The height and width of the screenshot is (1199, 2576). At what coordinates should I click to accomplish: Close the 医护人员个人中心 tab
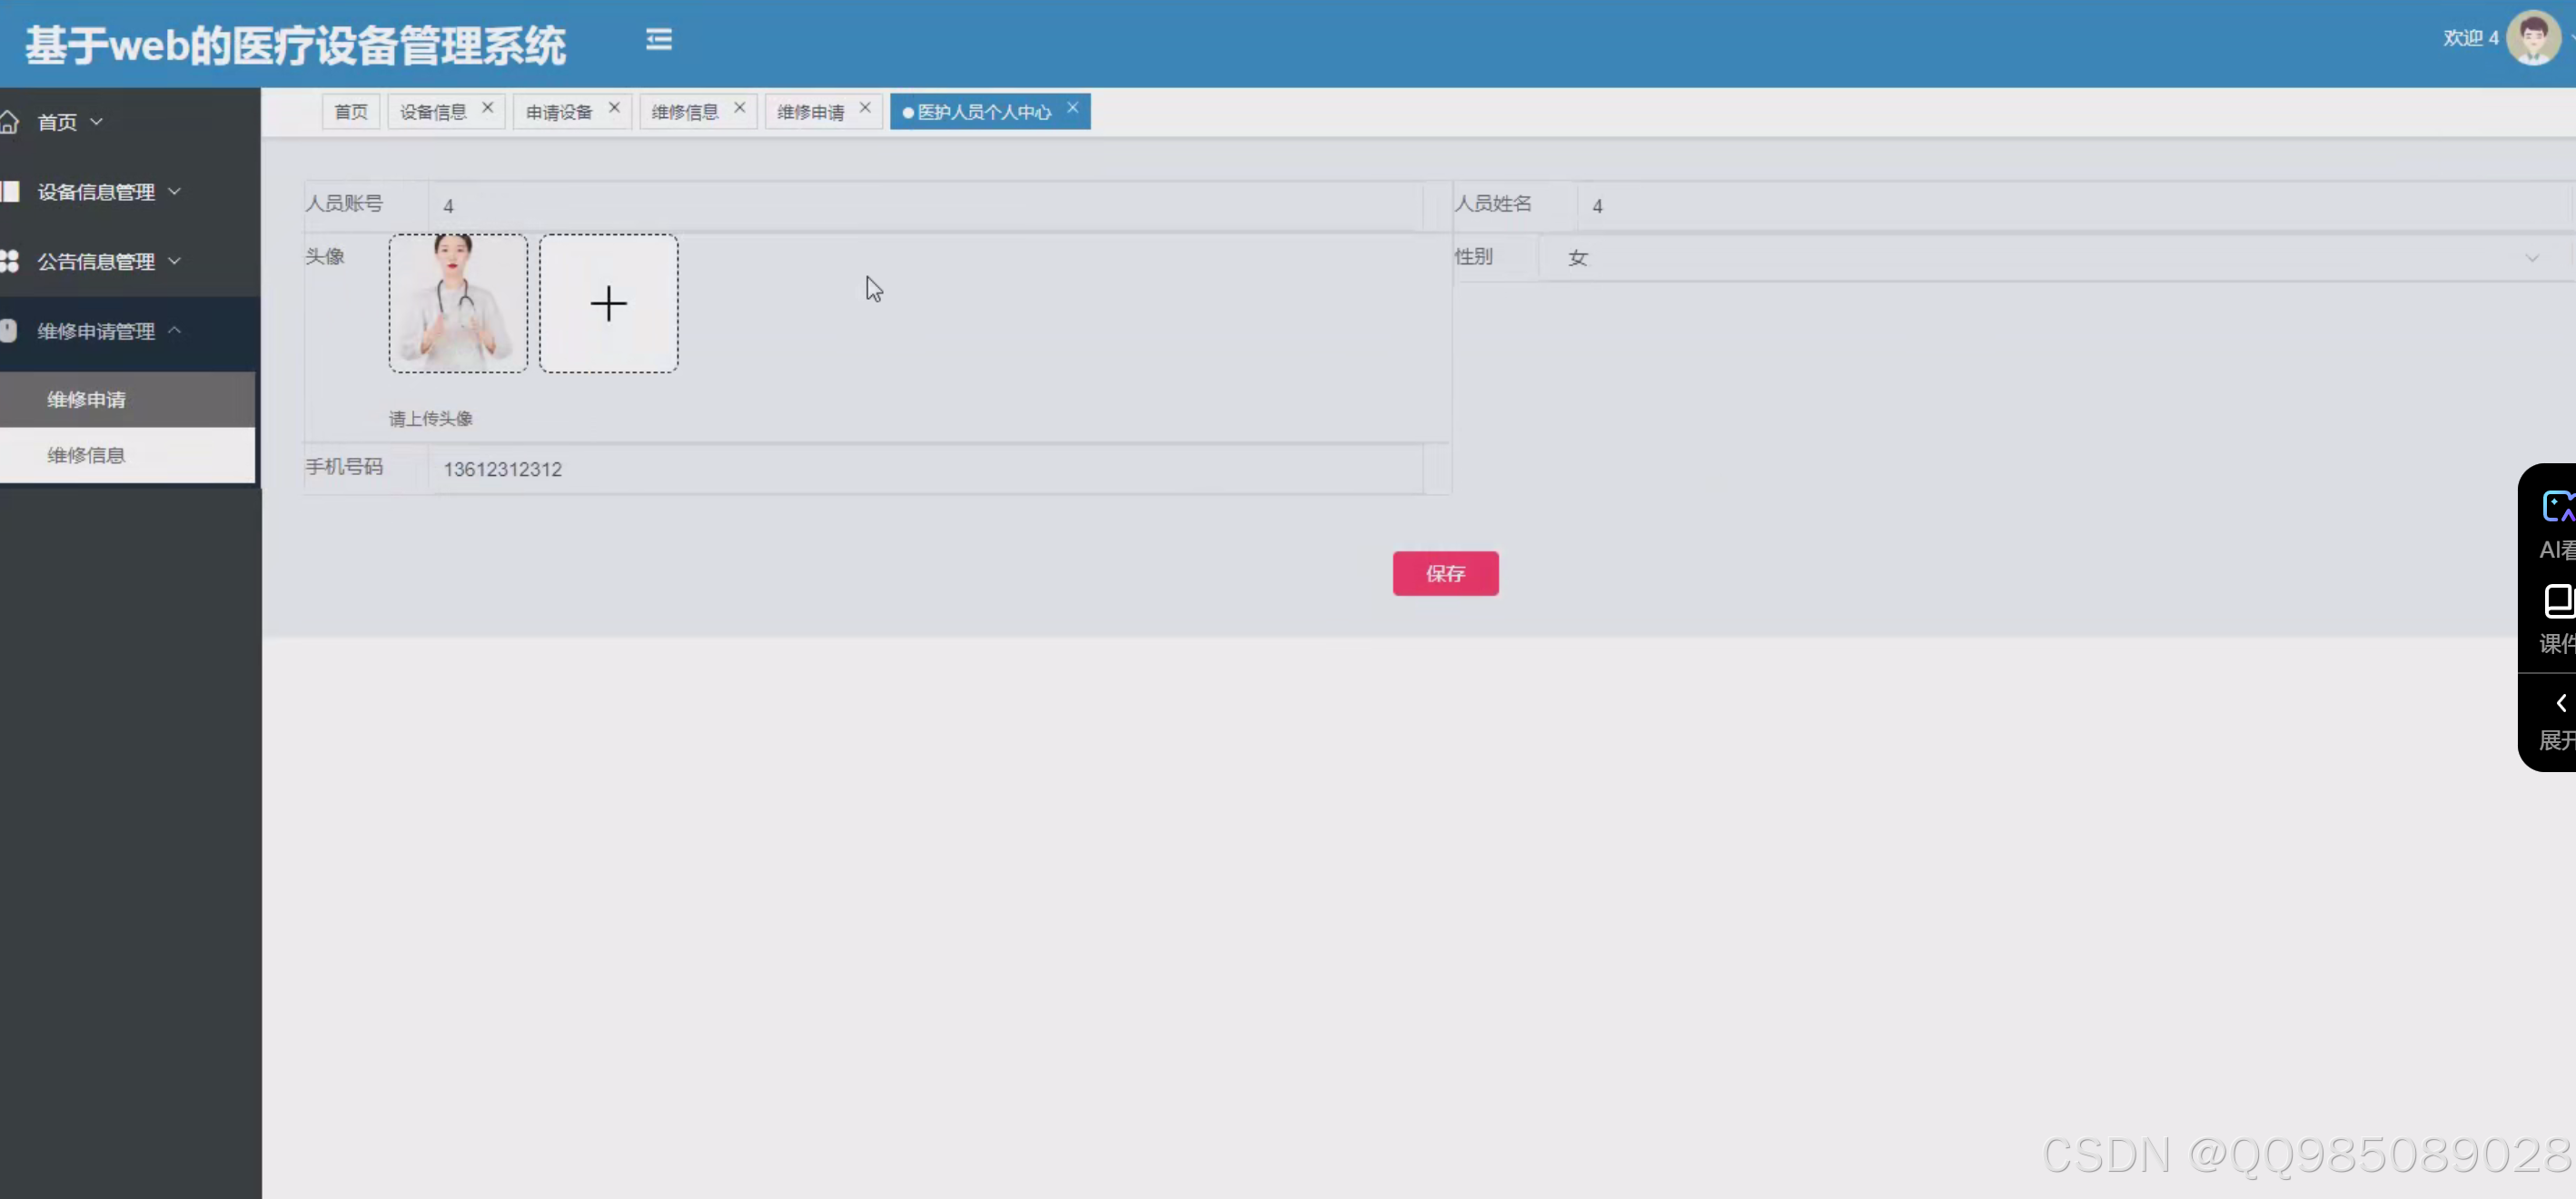1072,108
